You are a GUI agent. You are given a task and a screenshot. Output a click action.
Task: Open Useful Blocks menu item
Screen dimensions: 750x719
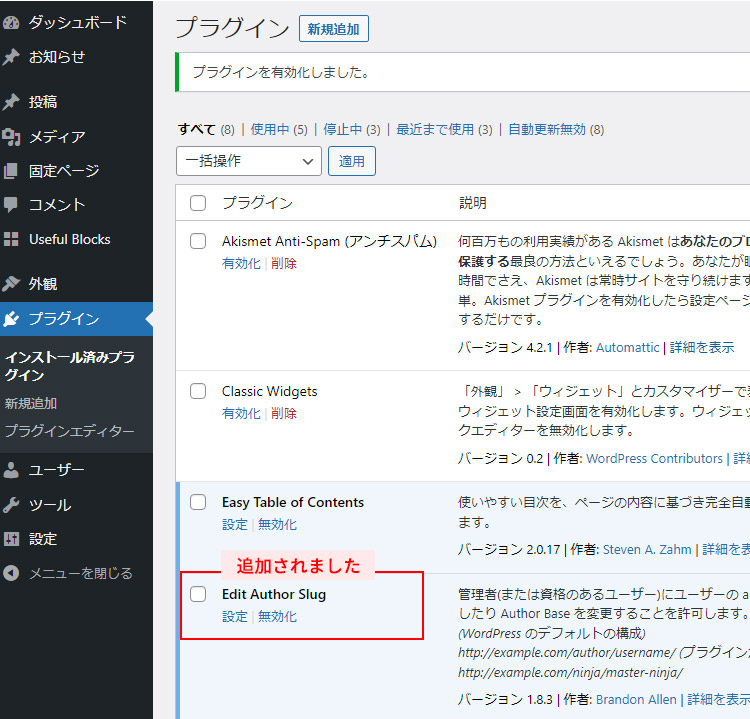pos(70,239)
